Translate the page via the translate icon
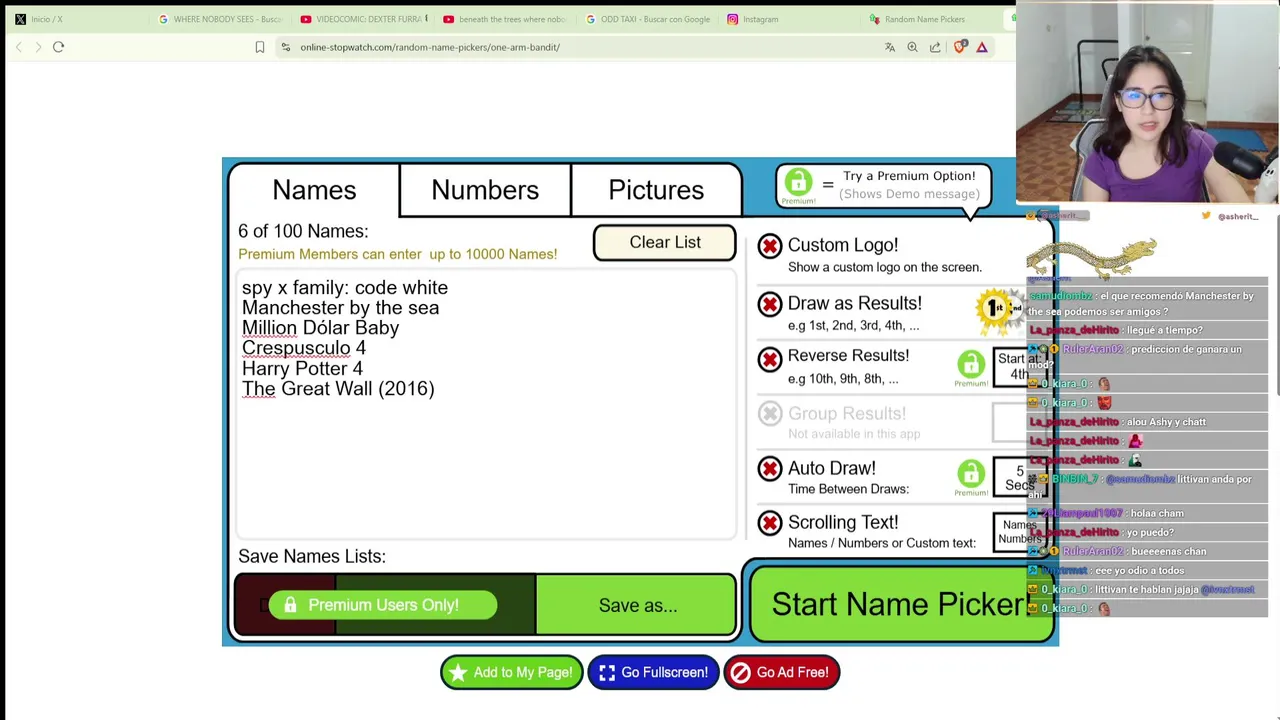 890,47
